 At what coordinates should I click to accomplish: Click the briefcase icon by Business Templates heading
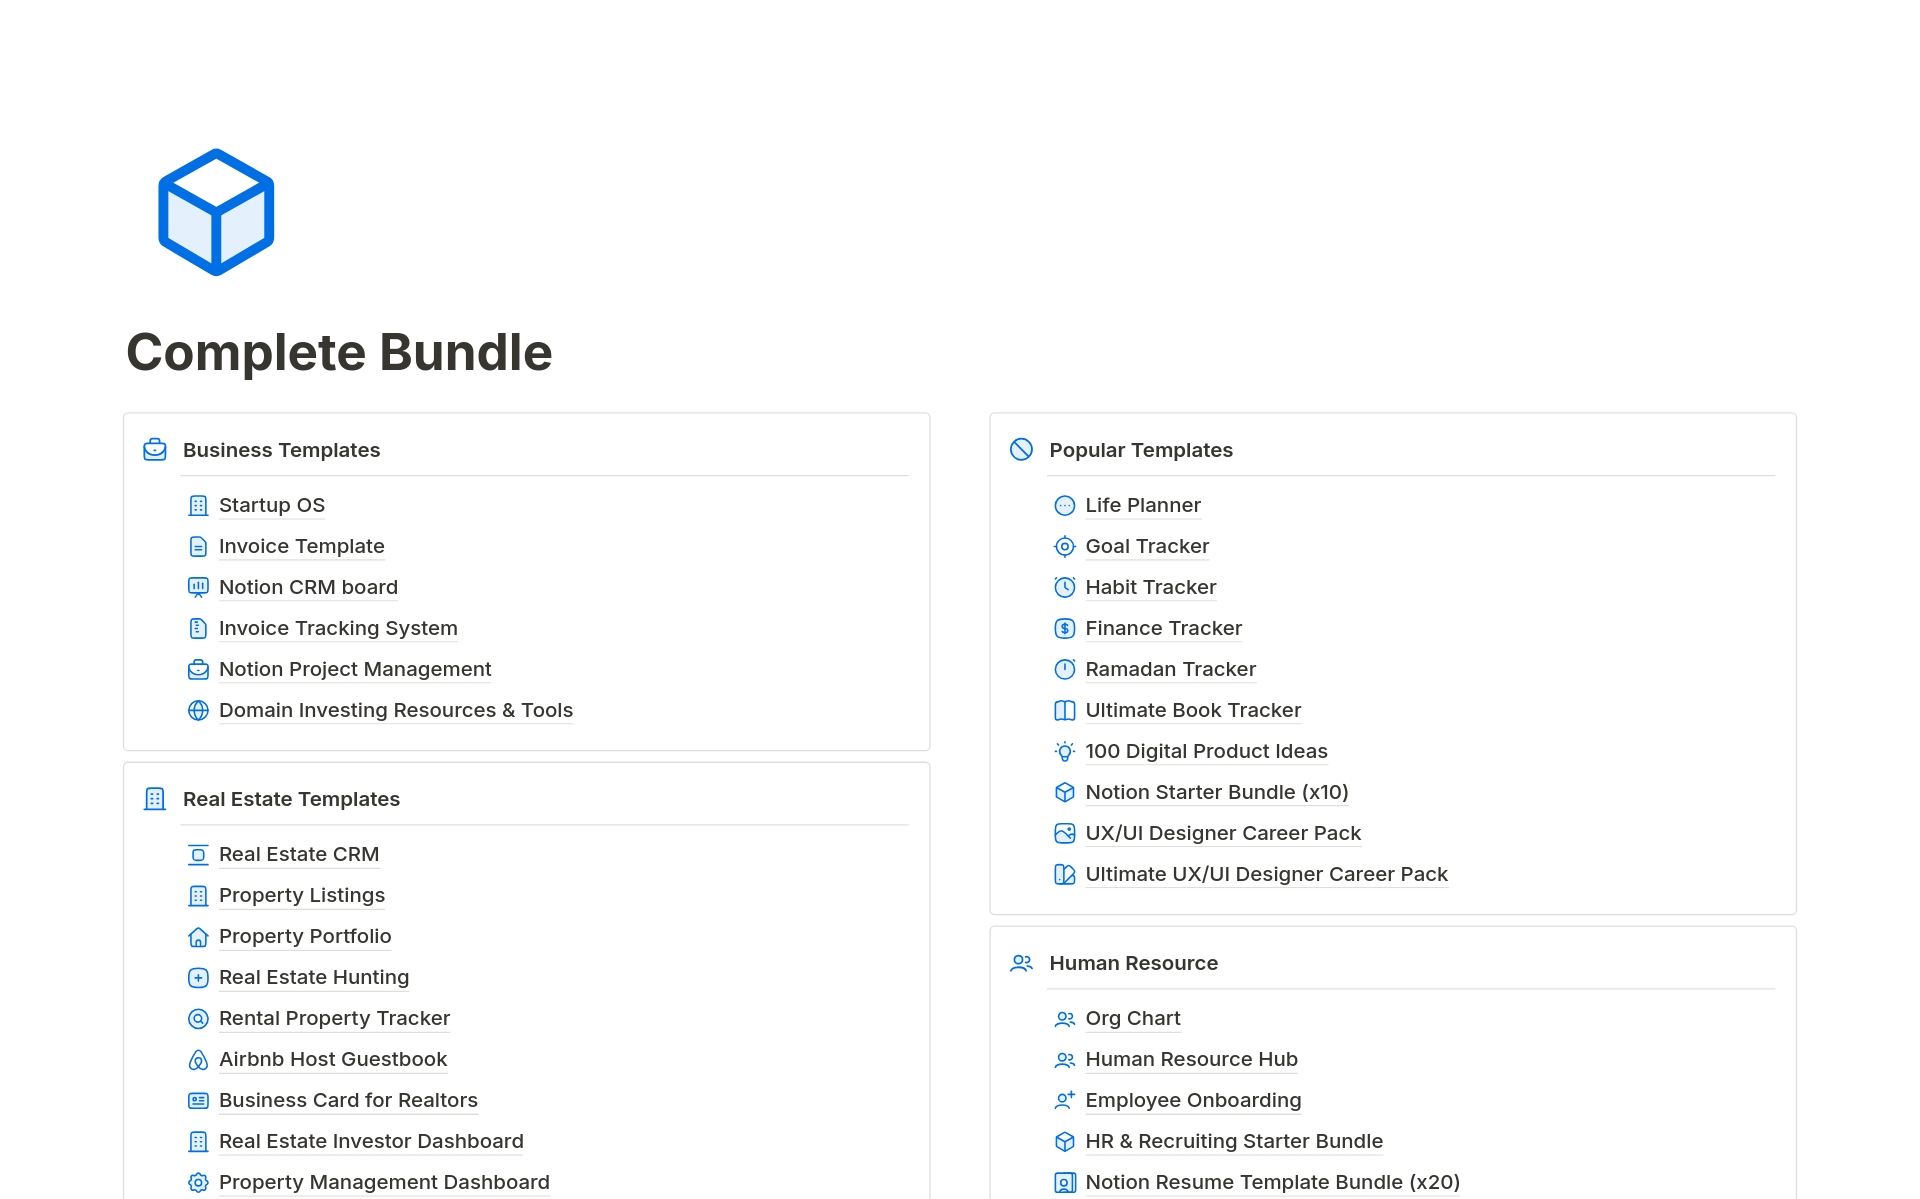[155, 450]
